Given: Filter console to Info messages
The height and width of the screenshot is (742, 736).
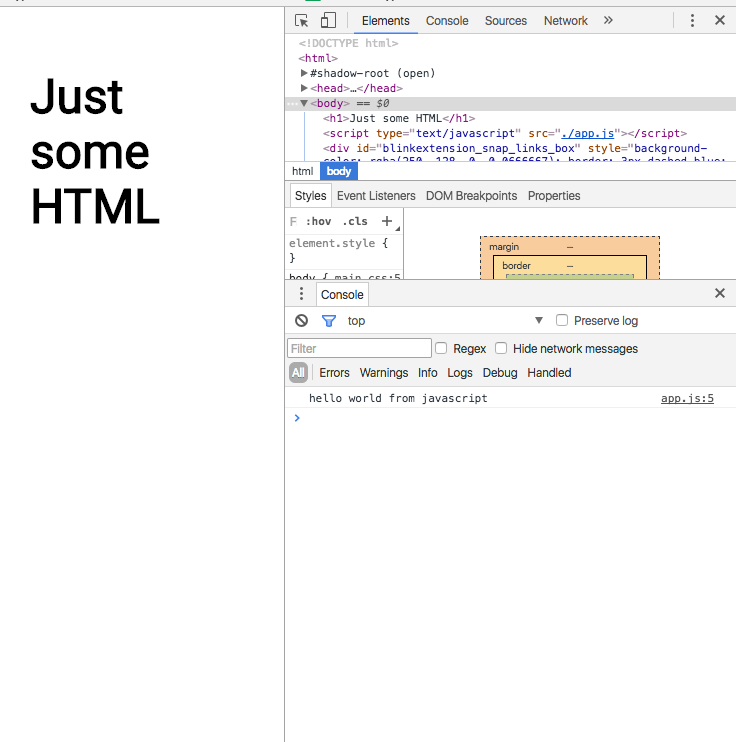Looking at the screenshot, I should 427,373.
